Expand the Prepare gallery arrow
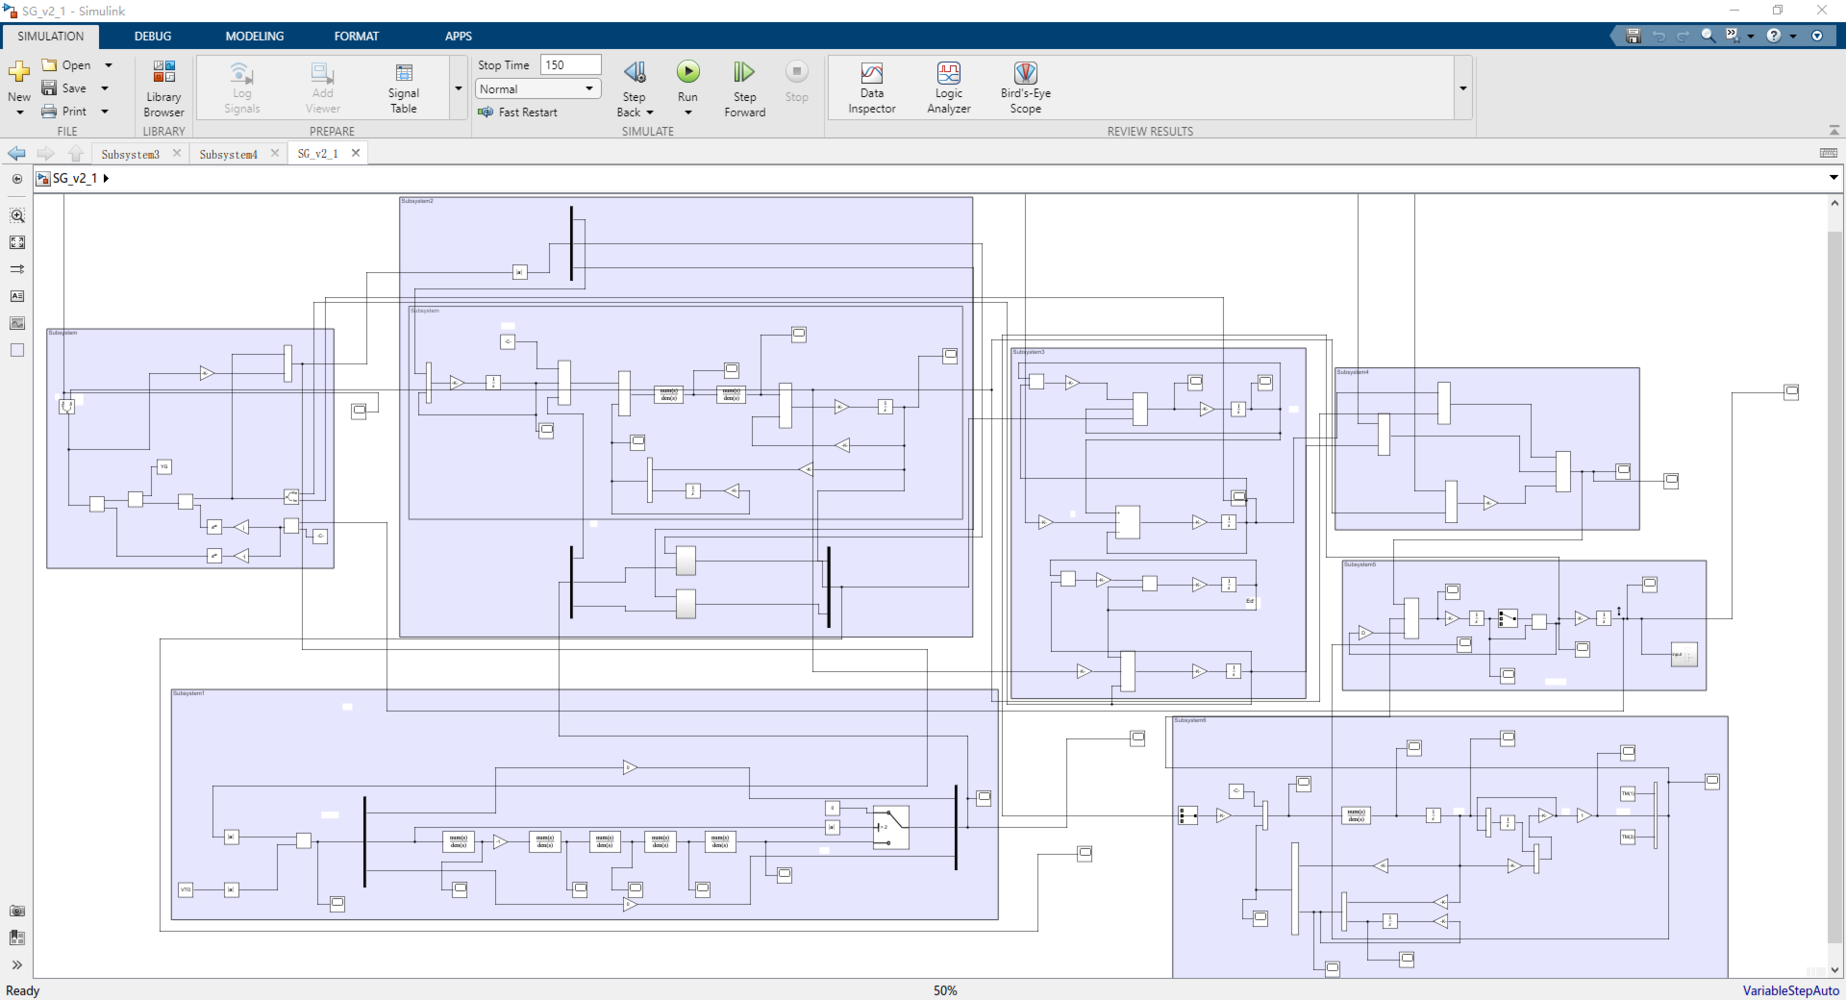Screen dimensions: 1846x1000 click(x=458, y=88)
